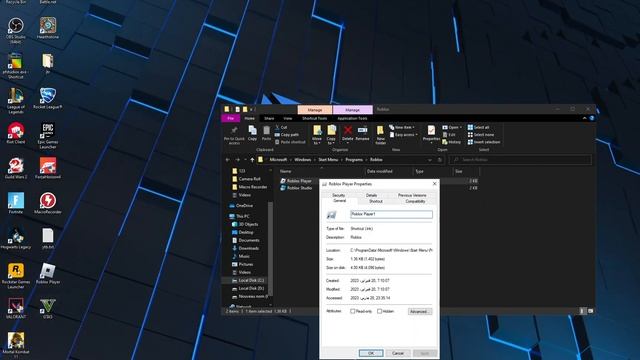The height and width of the screenshot is (360, 640).
Task: Click the up-folder arrow in Explorer
Action: (252, 160)
